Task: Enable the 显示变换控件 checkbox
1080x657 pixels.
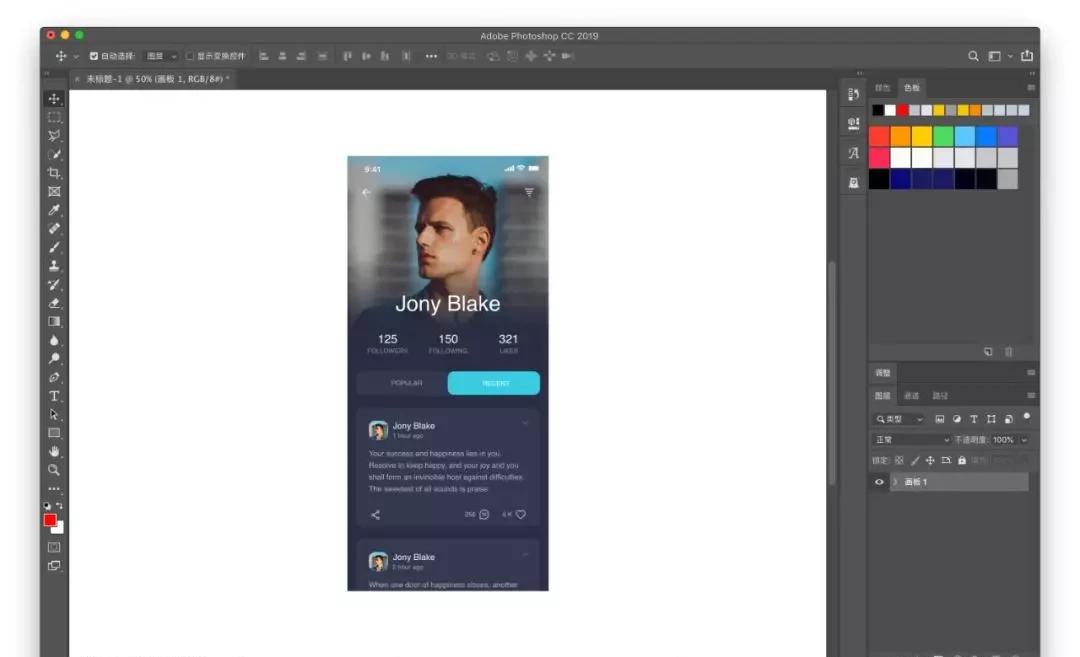Action: (190, 56)
